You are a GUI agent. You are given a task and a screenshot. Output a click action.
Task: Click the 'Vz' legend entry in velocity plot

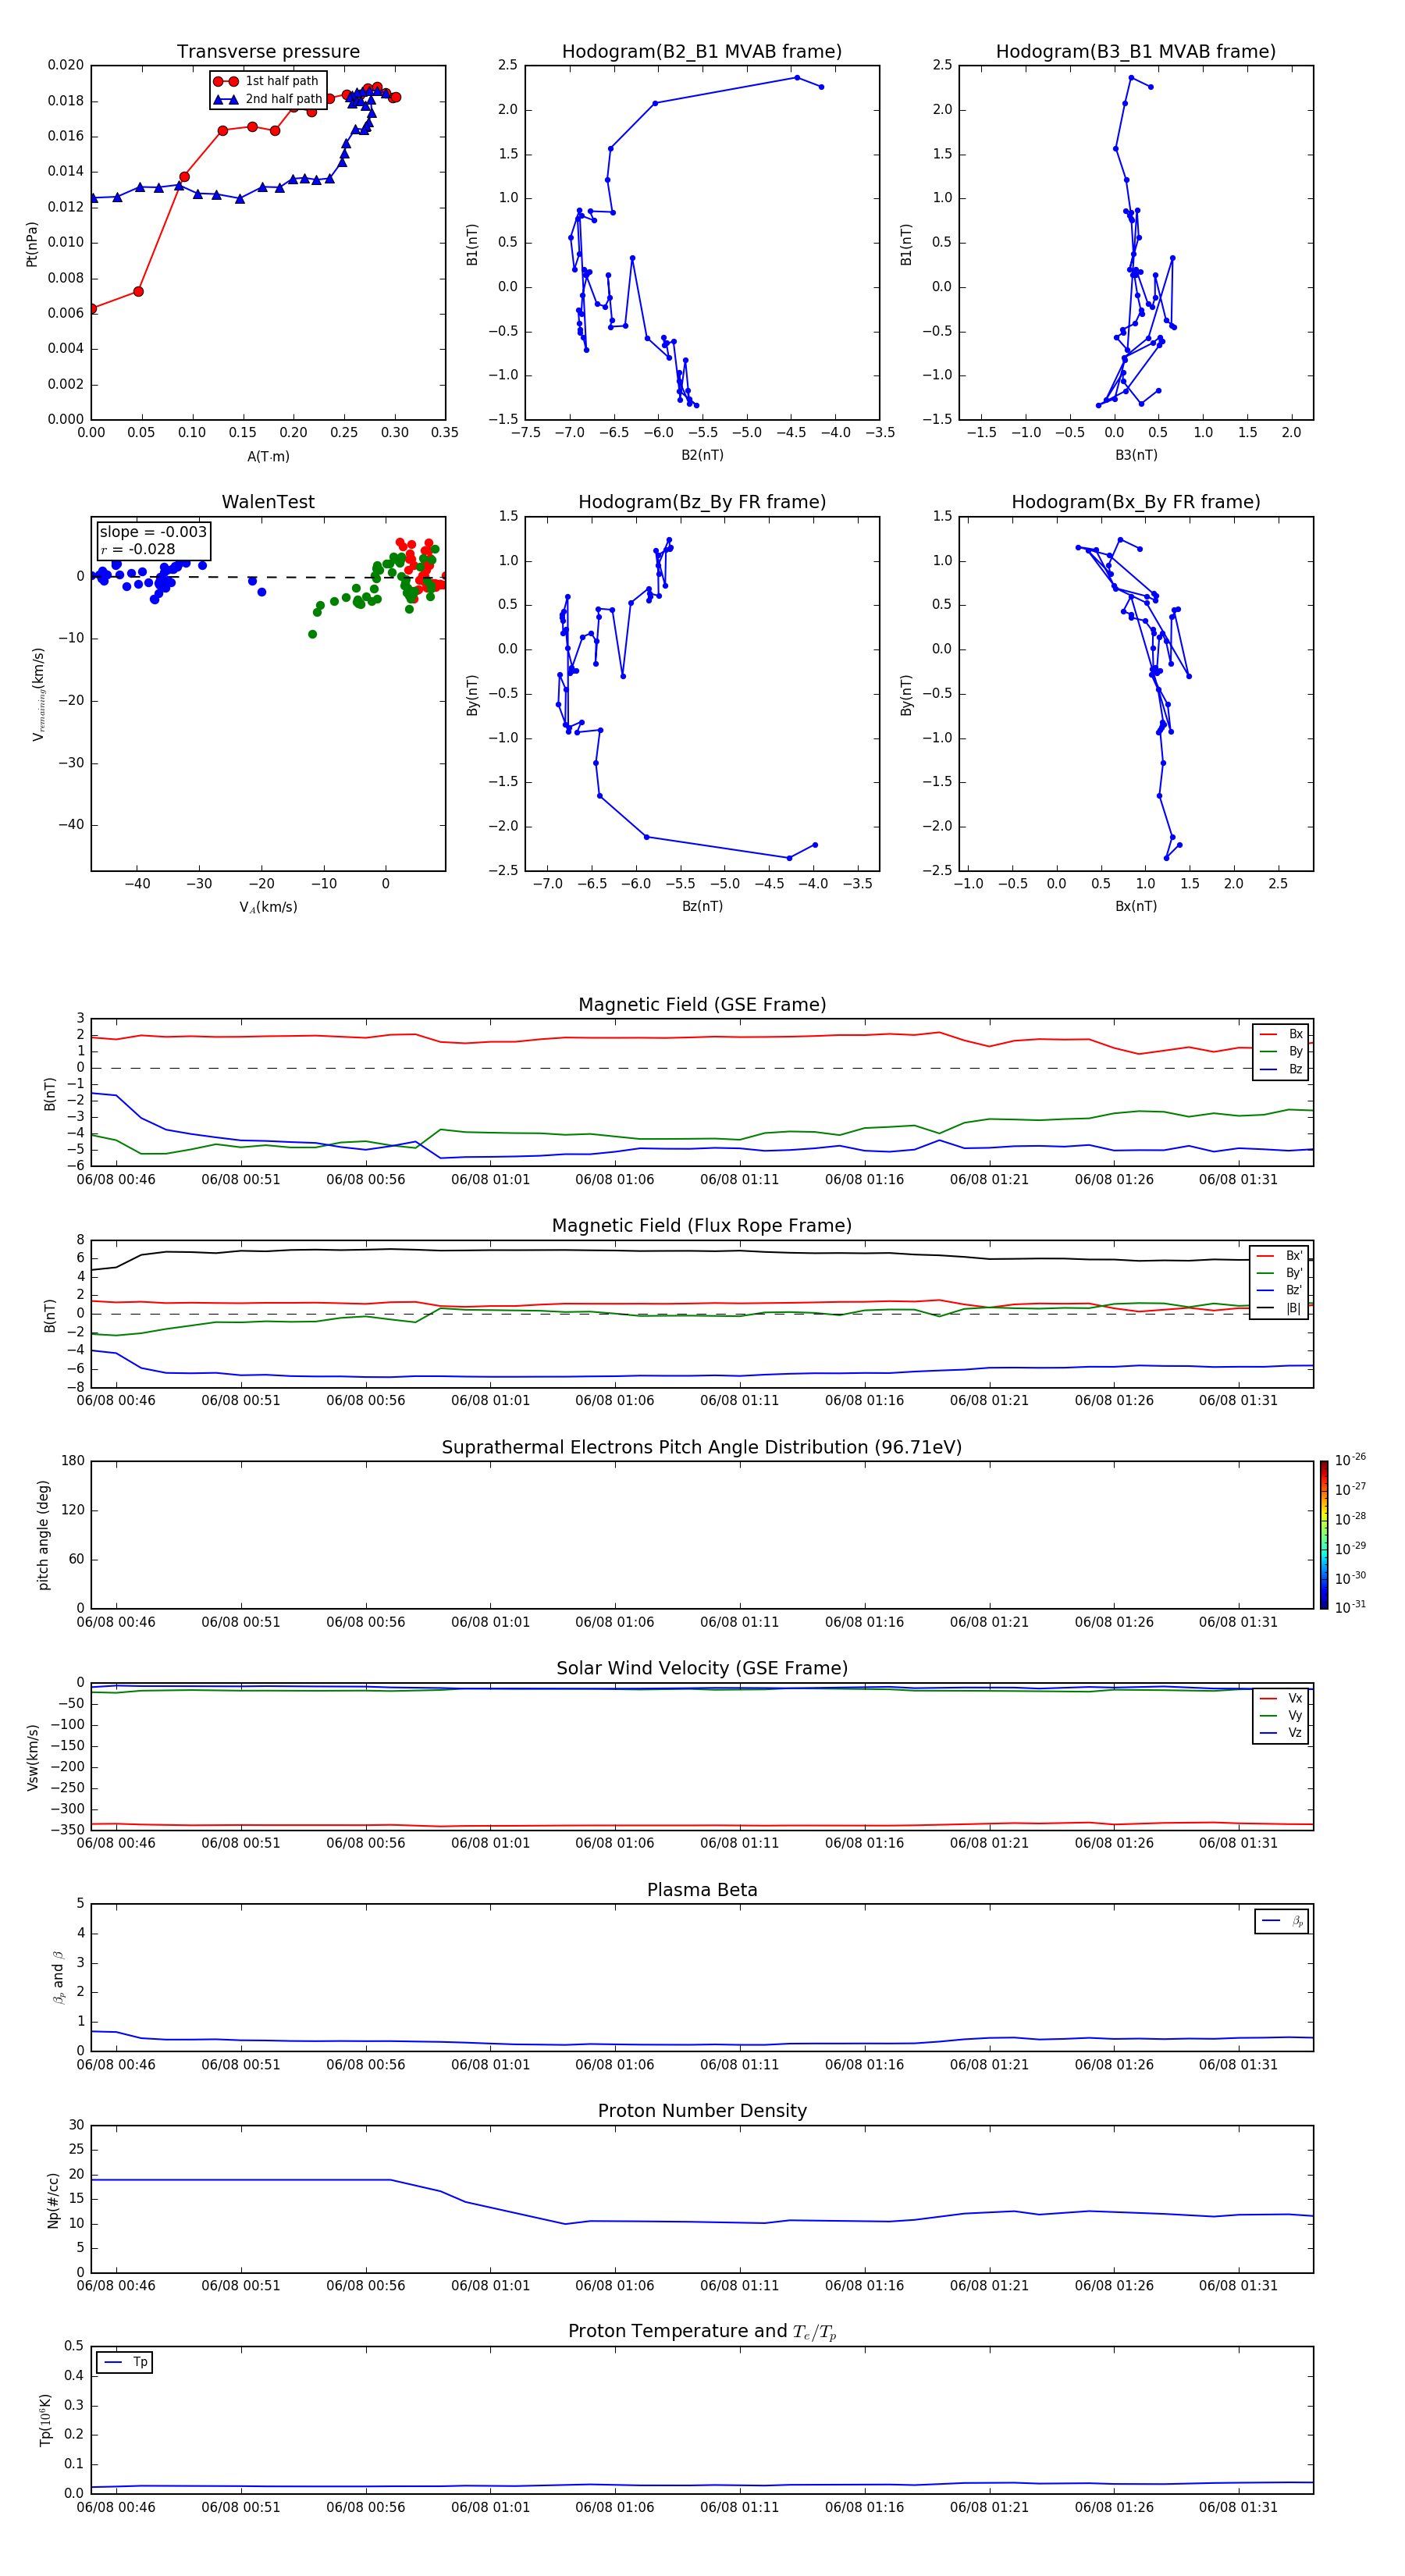(x=1281, y=1733)
